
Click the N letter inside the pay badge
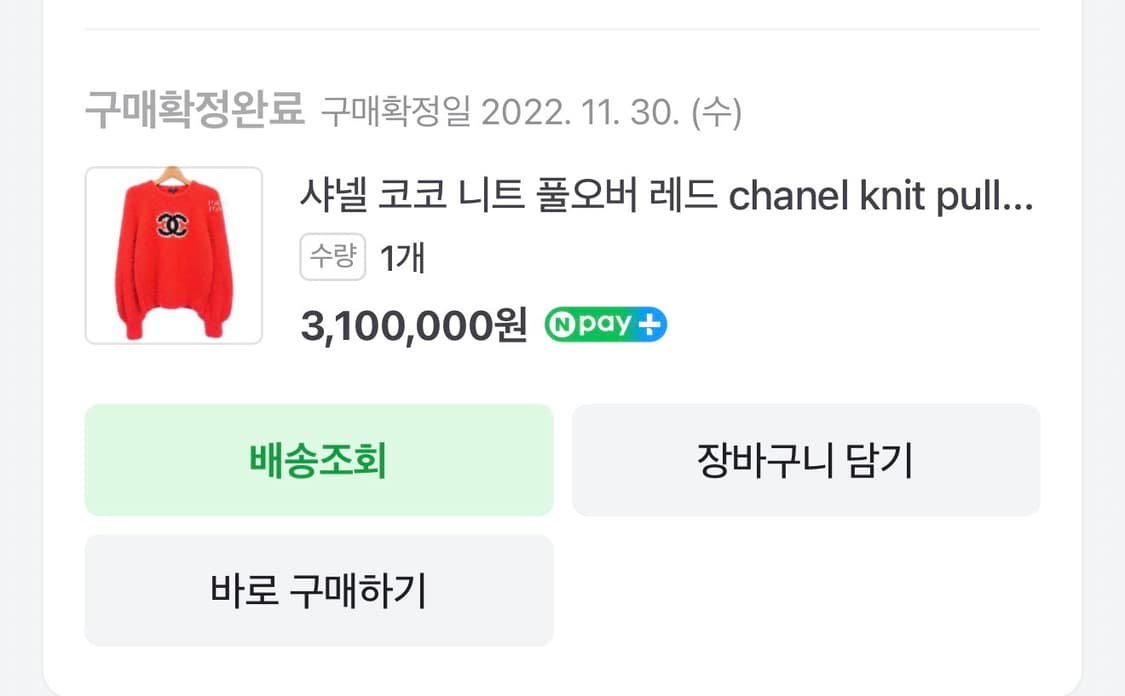click(x=566, y=323)
